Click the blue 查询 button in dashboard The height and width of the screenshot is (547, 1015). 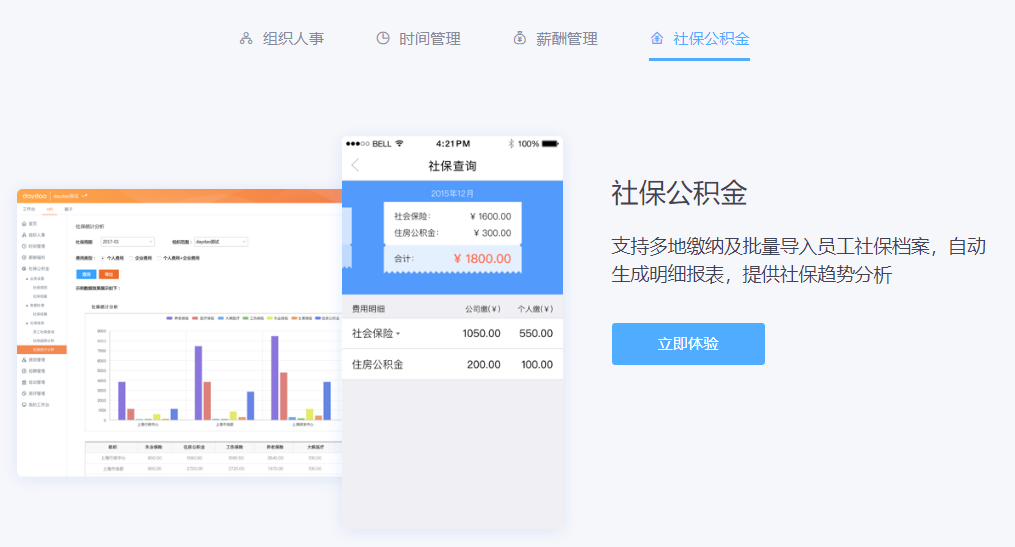coord(86,274)
